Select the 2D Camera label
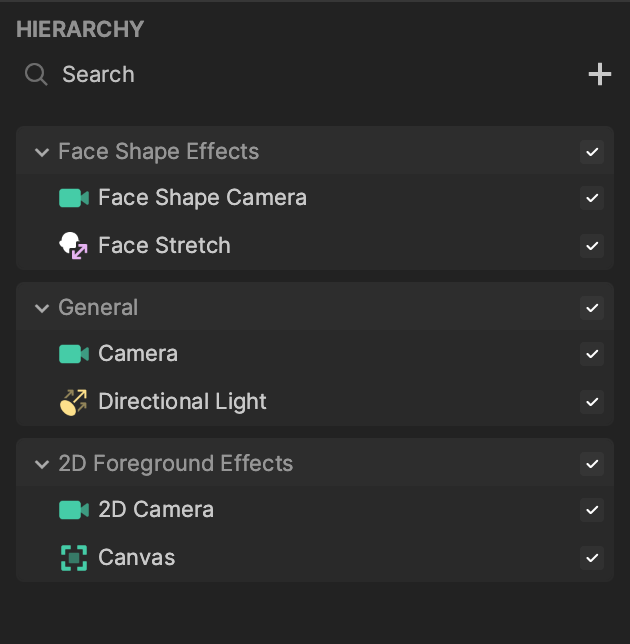Screen dimensions: 630x644 pos(156,510)
